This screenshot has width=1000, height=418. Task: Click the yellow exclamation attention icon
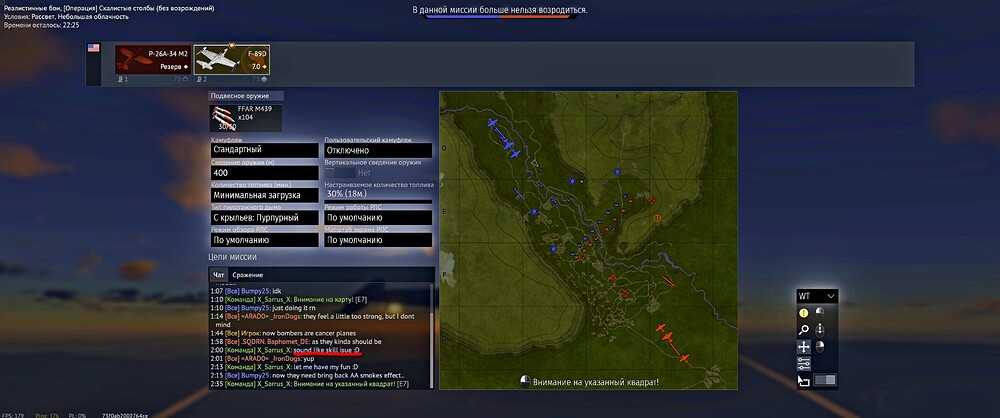click(x=804, y=313)
